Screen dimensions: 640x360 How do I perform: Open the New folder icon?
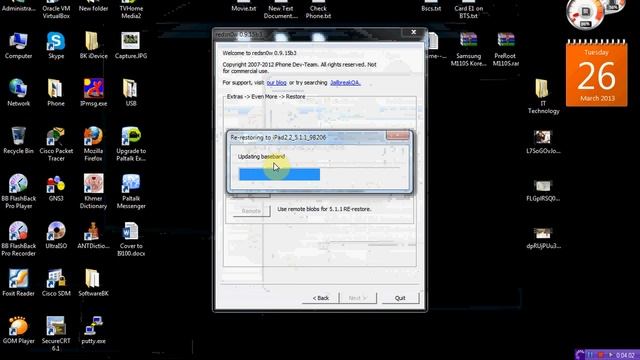point(93,6)
